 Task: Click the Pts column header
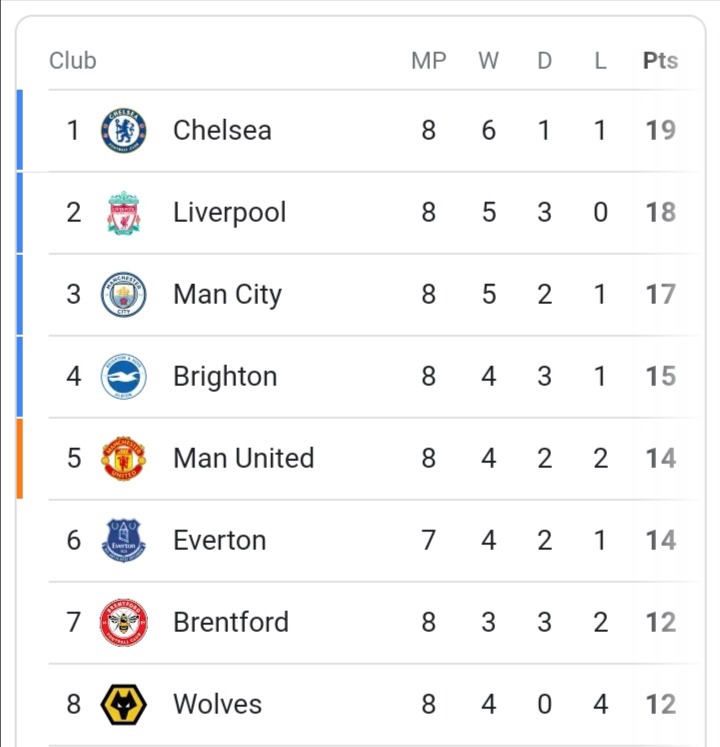click(x=660, y=61)
